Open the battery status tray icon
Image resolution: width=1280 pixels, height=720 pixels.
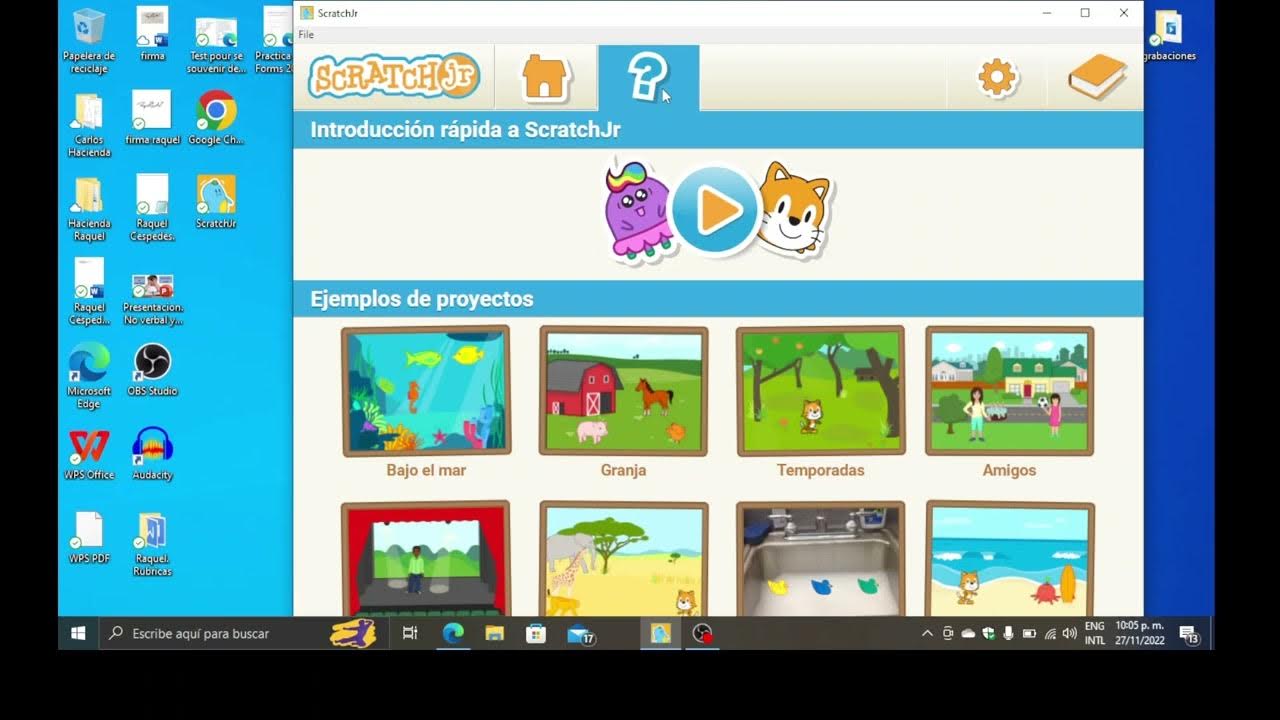1029,633
